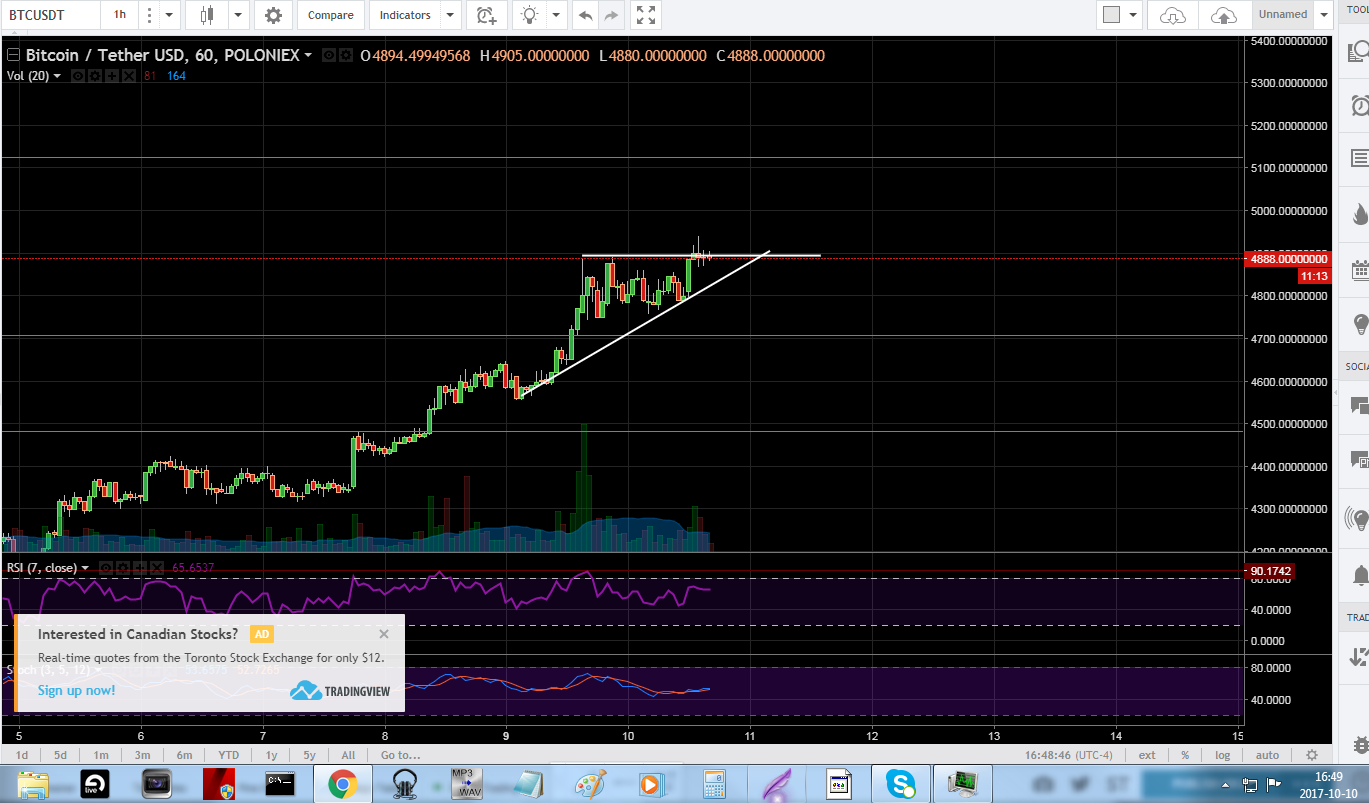Close the Canadian Stocks ad popup
The image size is (1369, 803).
tap(384, 633)
